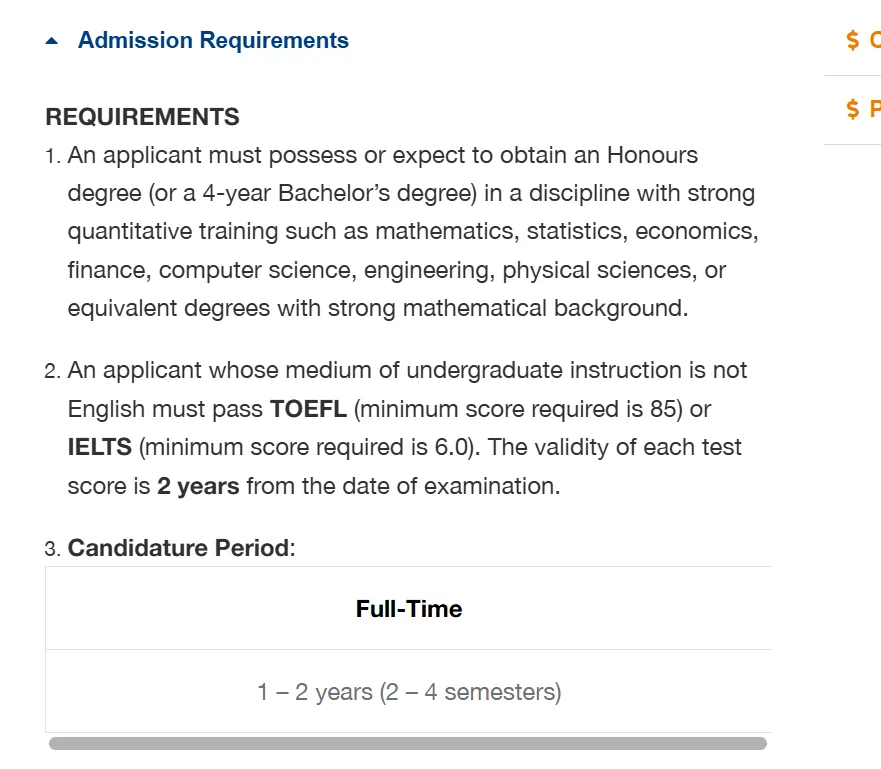Click the bold TOEFL text
Viewport: 881px width, 769px height.
point(308,409)
